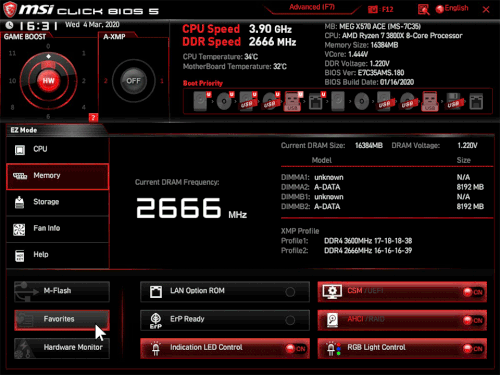This screenshot has height=375, width=500.
Task: Click the DIMMB1: unknown row
Action: point(382,197)
